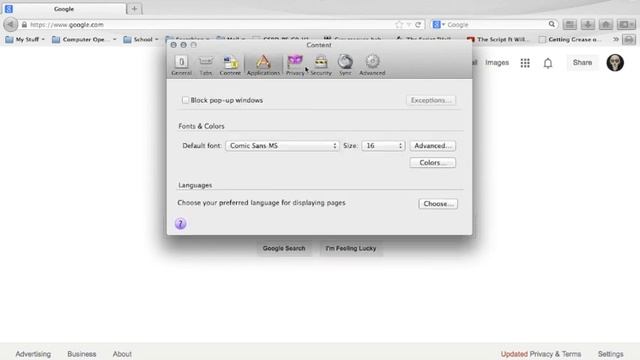Click the icon after the bookmarks chevron
Viewport: 640px width, 360px height.
[x=629, y=39]
